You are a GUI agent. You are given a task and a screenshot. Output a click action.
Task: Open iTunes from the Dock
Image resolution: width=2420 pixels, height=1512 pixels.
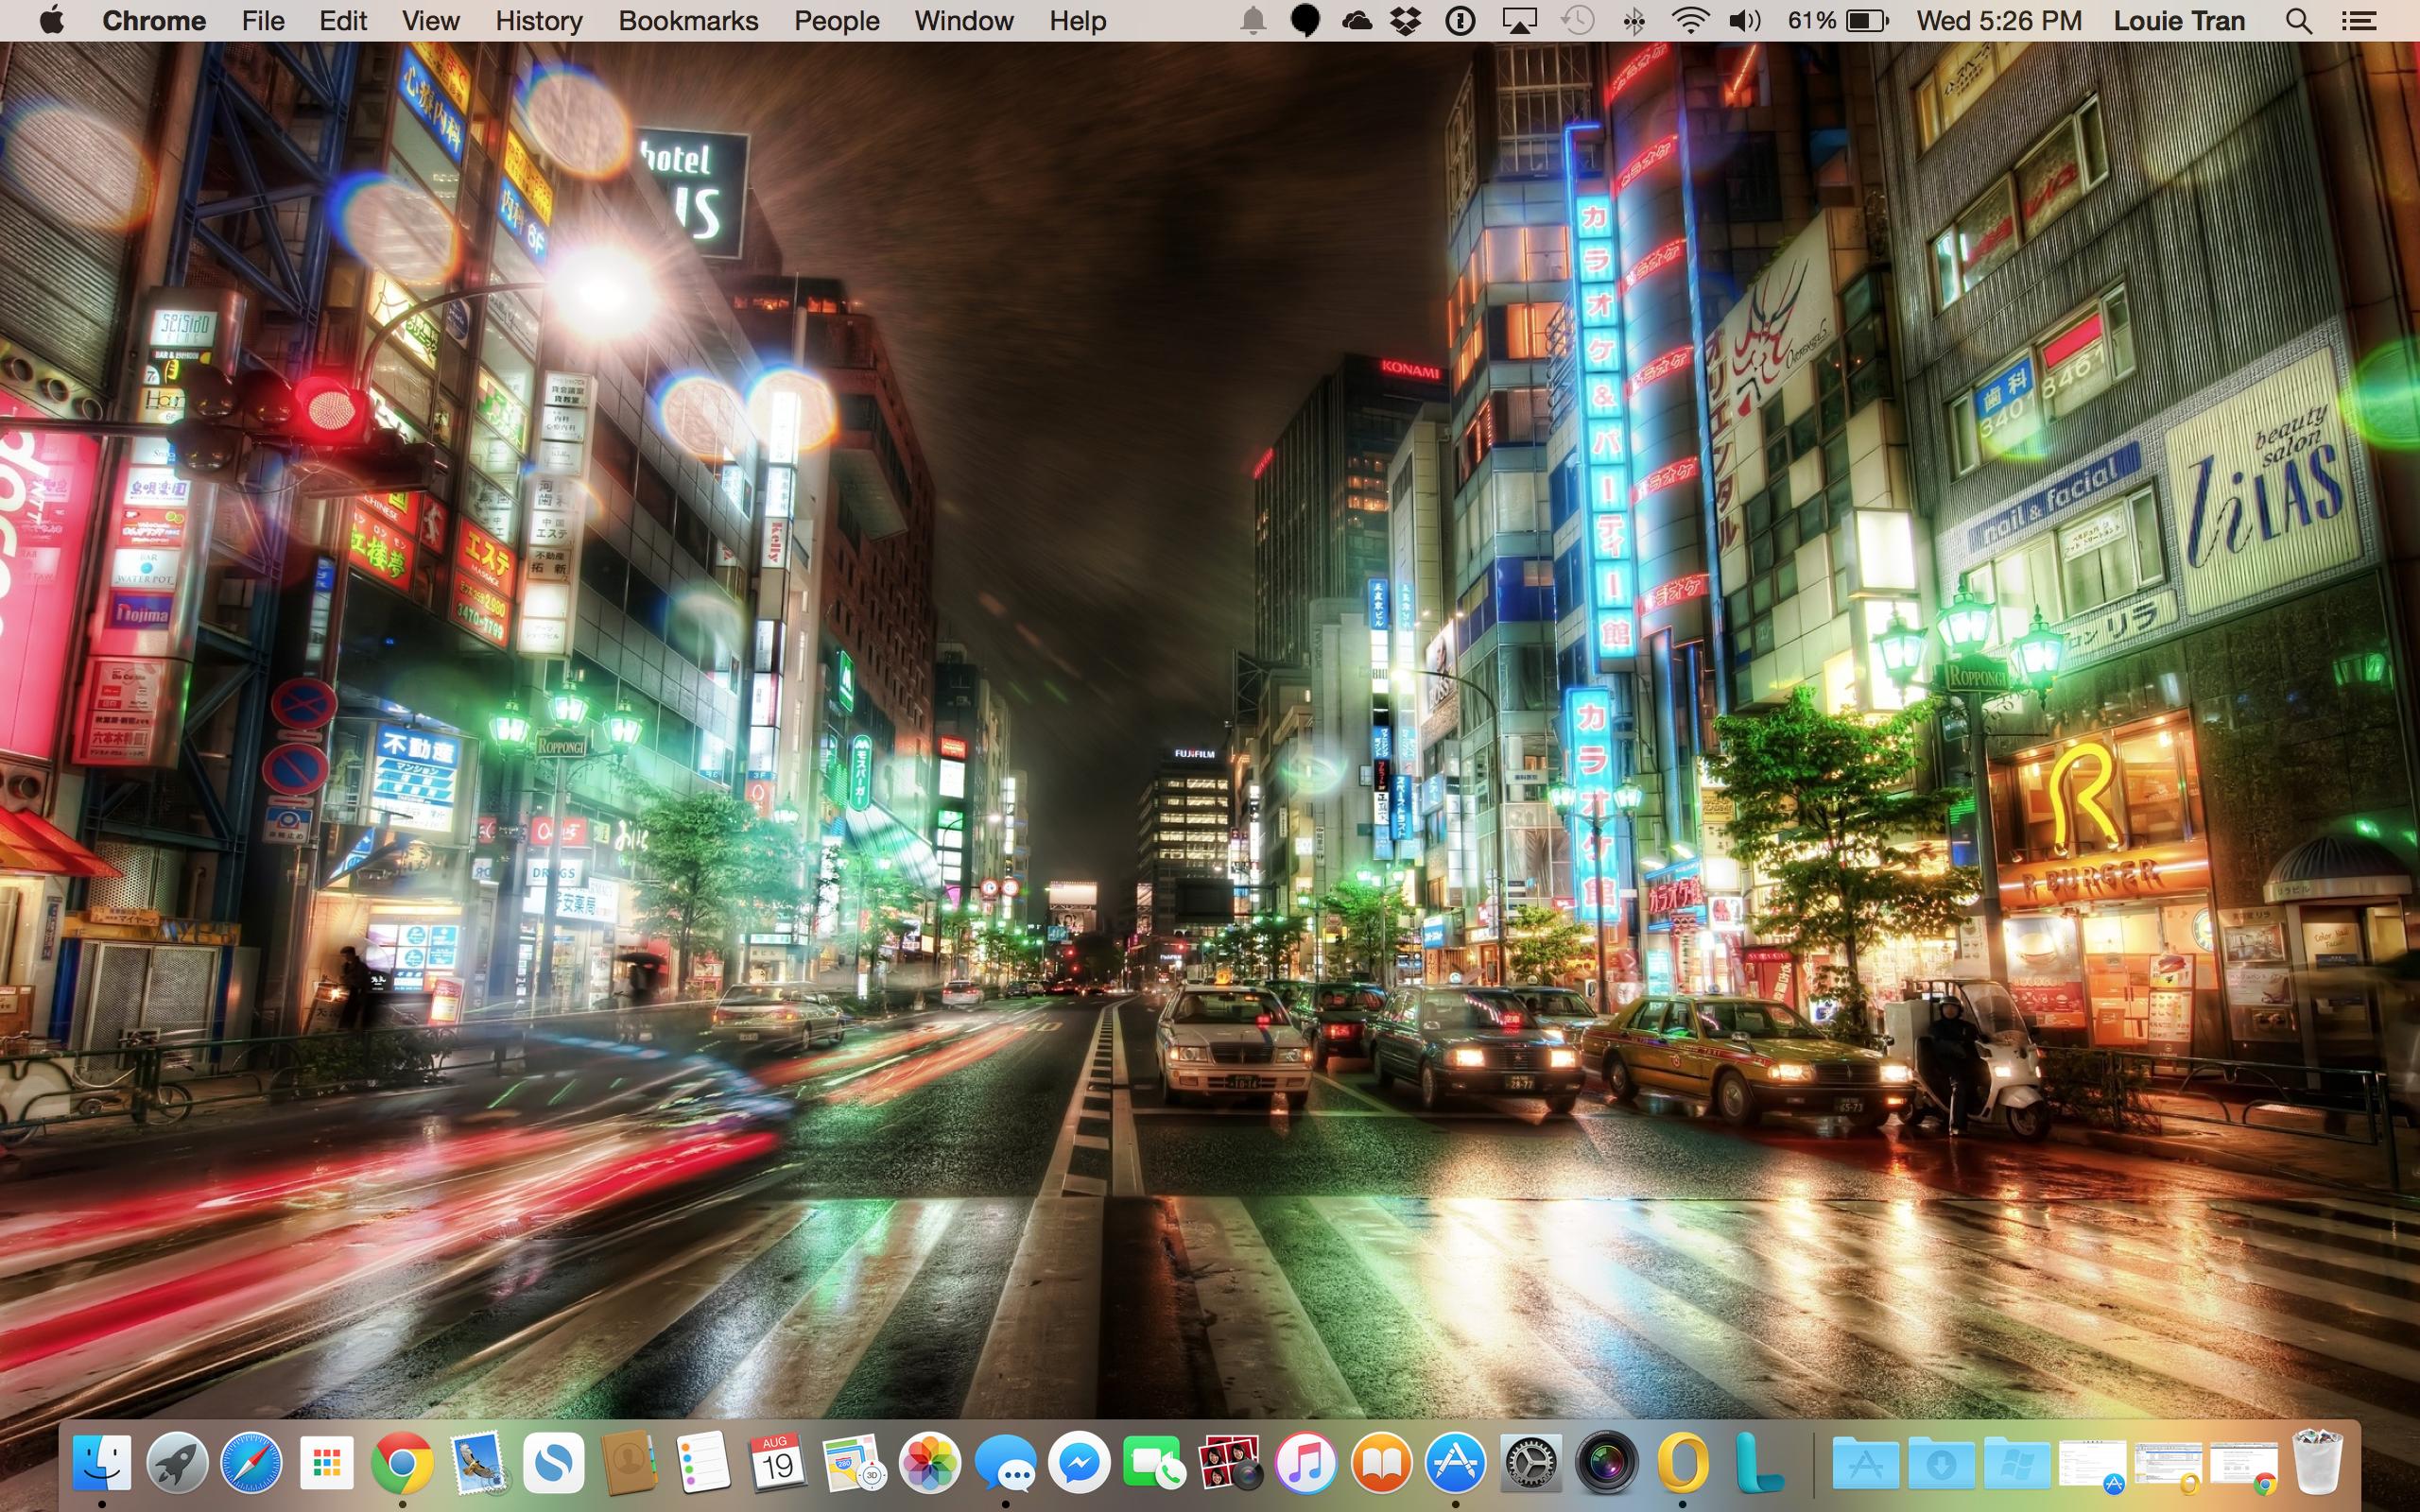pos(1305,1464)
